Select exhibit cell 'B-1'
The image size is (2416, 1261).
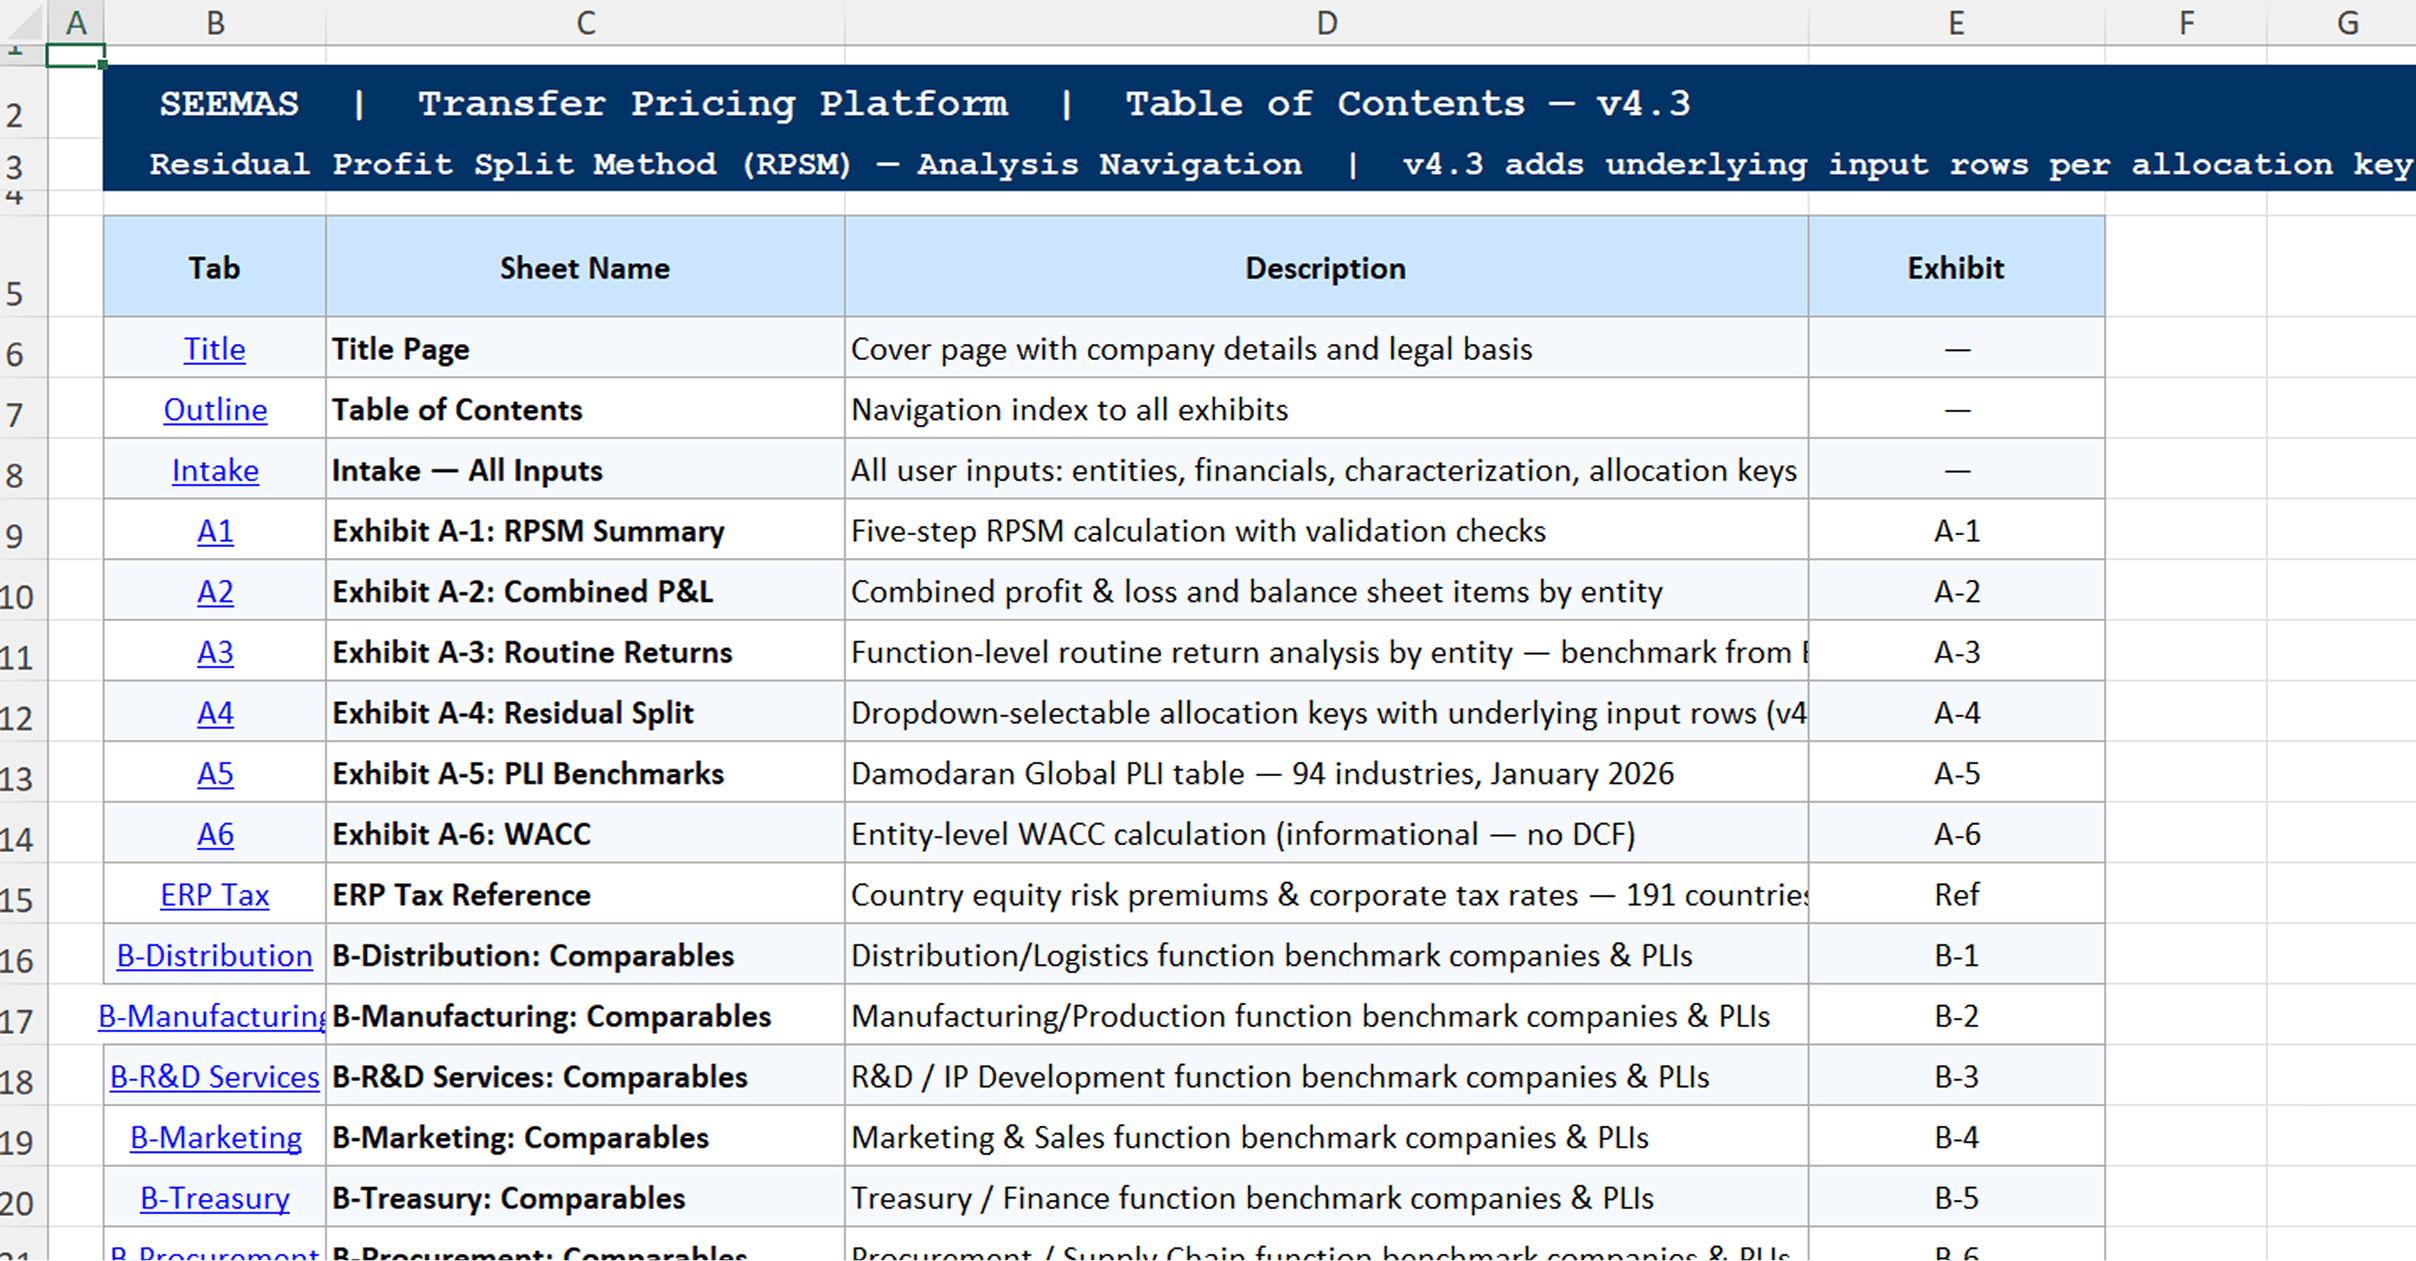(1956, 955)
